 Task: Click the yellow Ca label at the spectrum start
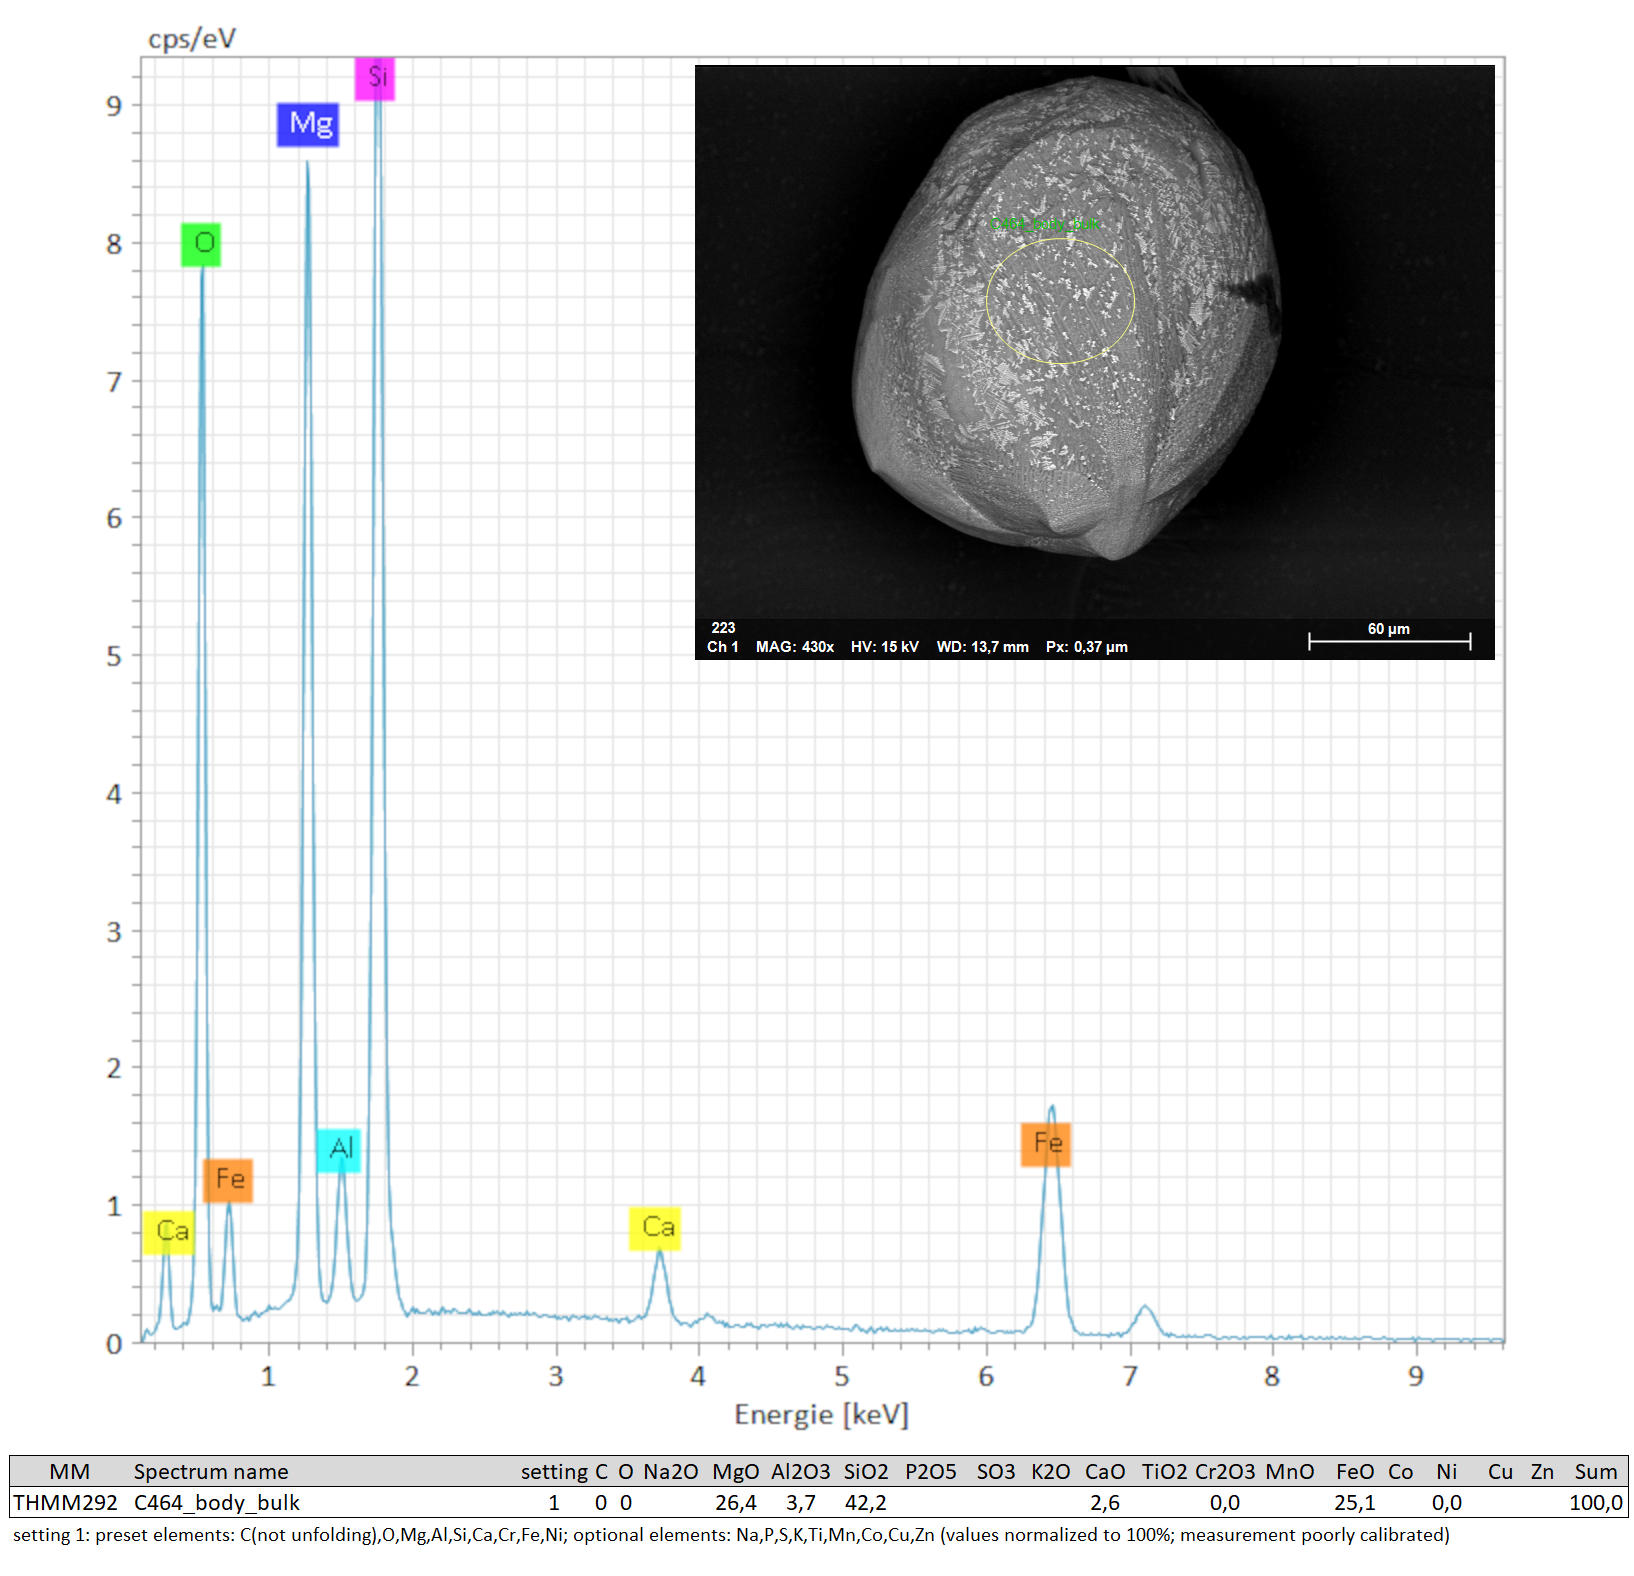coord(169,1231)
